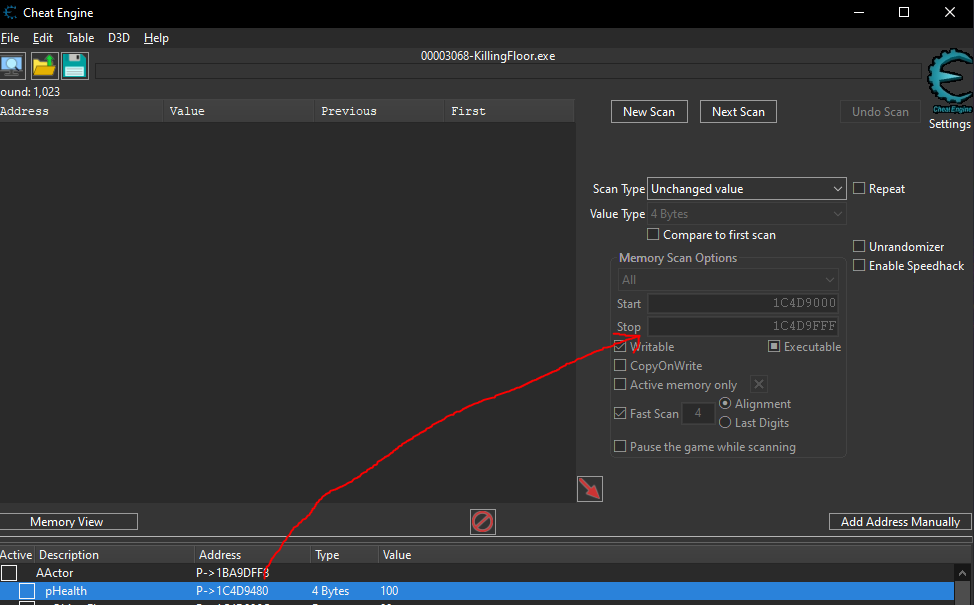Image resolution: width=974 pixels, height=605 pixels.
Task: Click the Undo Scan button
Action: tap(880, 112)
